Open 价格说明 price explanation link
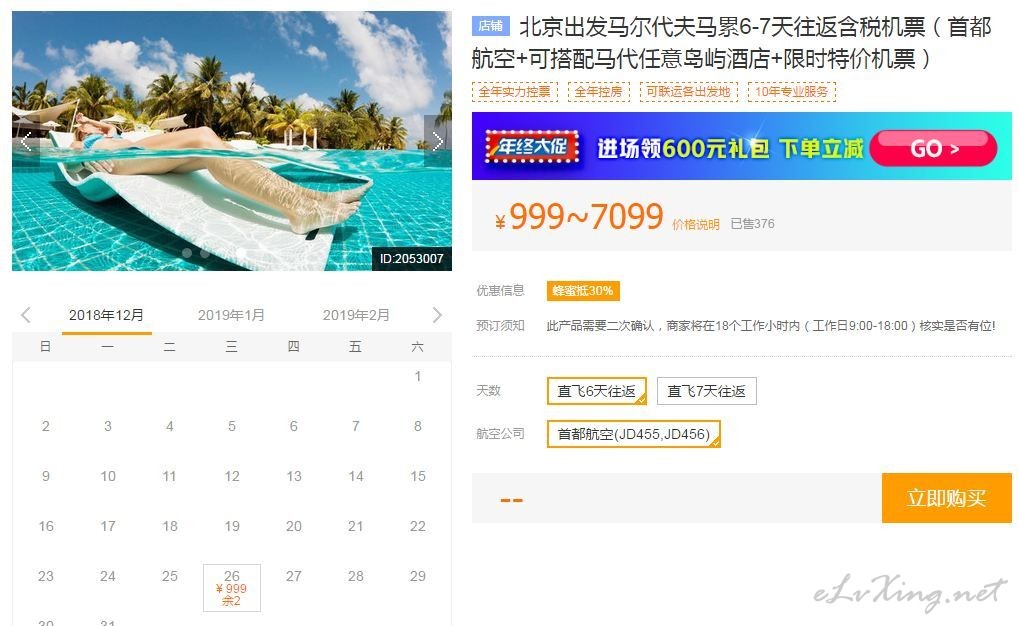 pyautogui.click(x=695, y=225)
